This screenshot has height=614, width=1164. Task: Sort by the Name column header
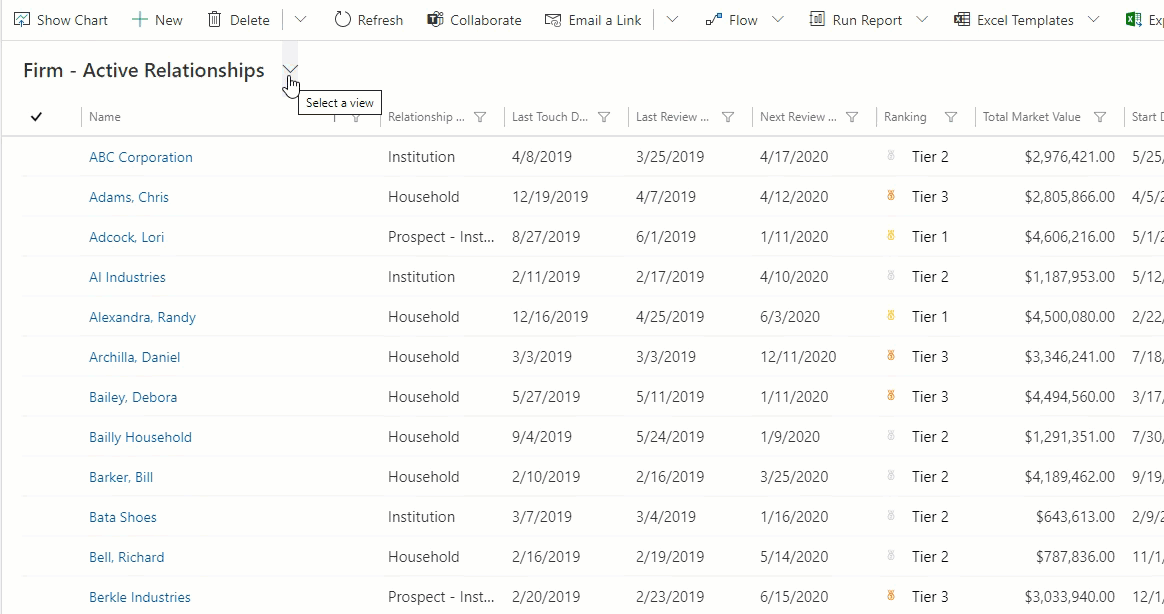[105, 117]
